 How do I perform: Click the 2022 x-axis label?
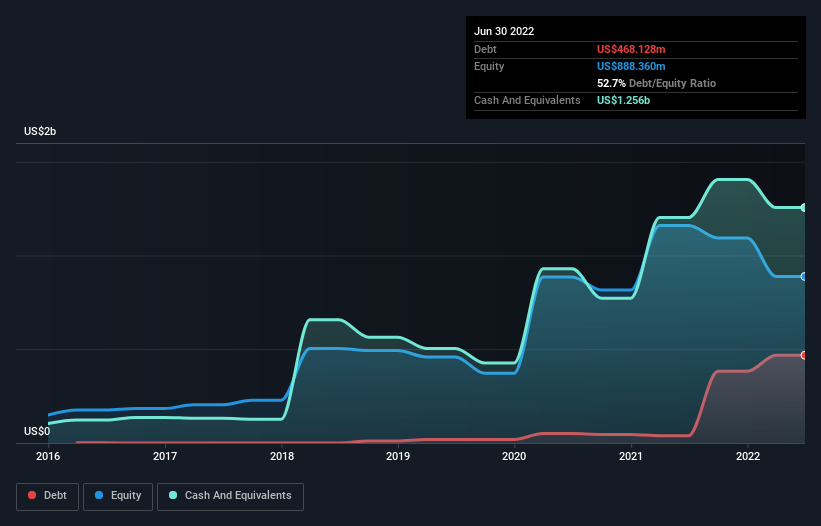748,456
